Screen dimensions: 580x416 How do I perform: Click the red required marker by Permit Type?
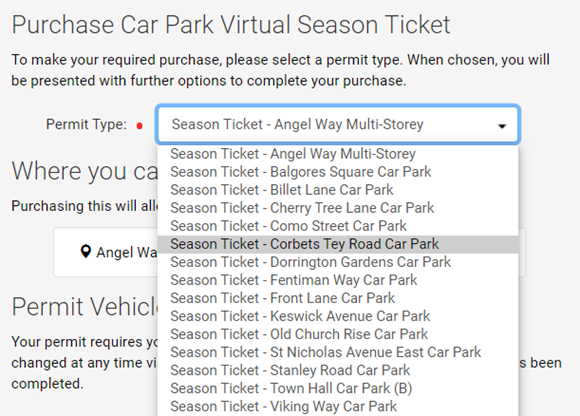pyautogui.click(x=139, y=126)
